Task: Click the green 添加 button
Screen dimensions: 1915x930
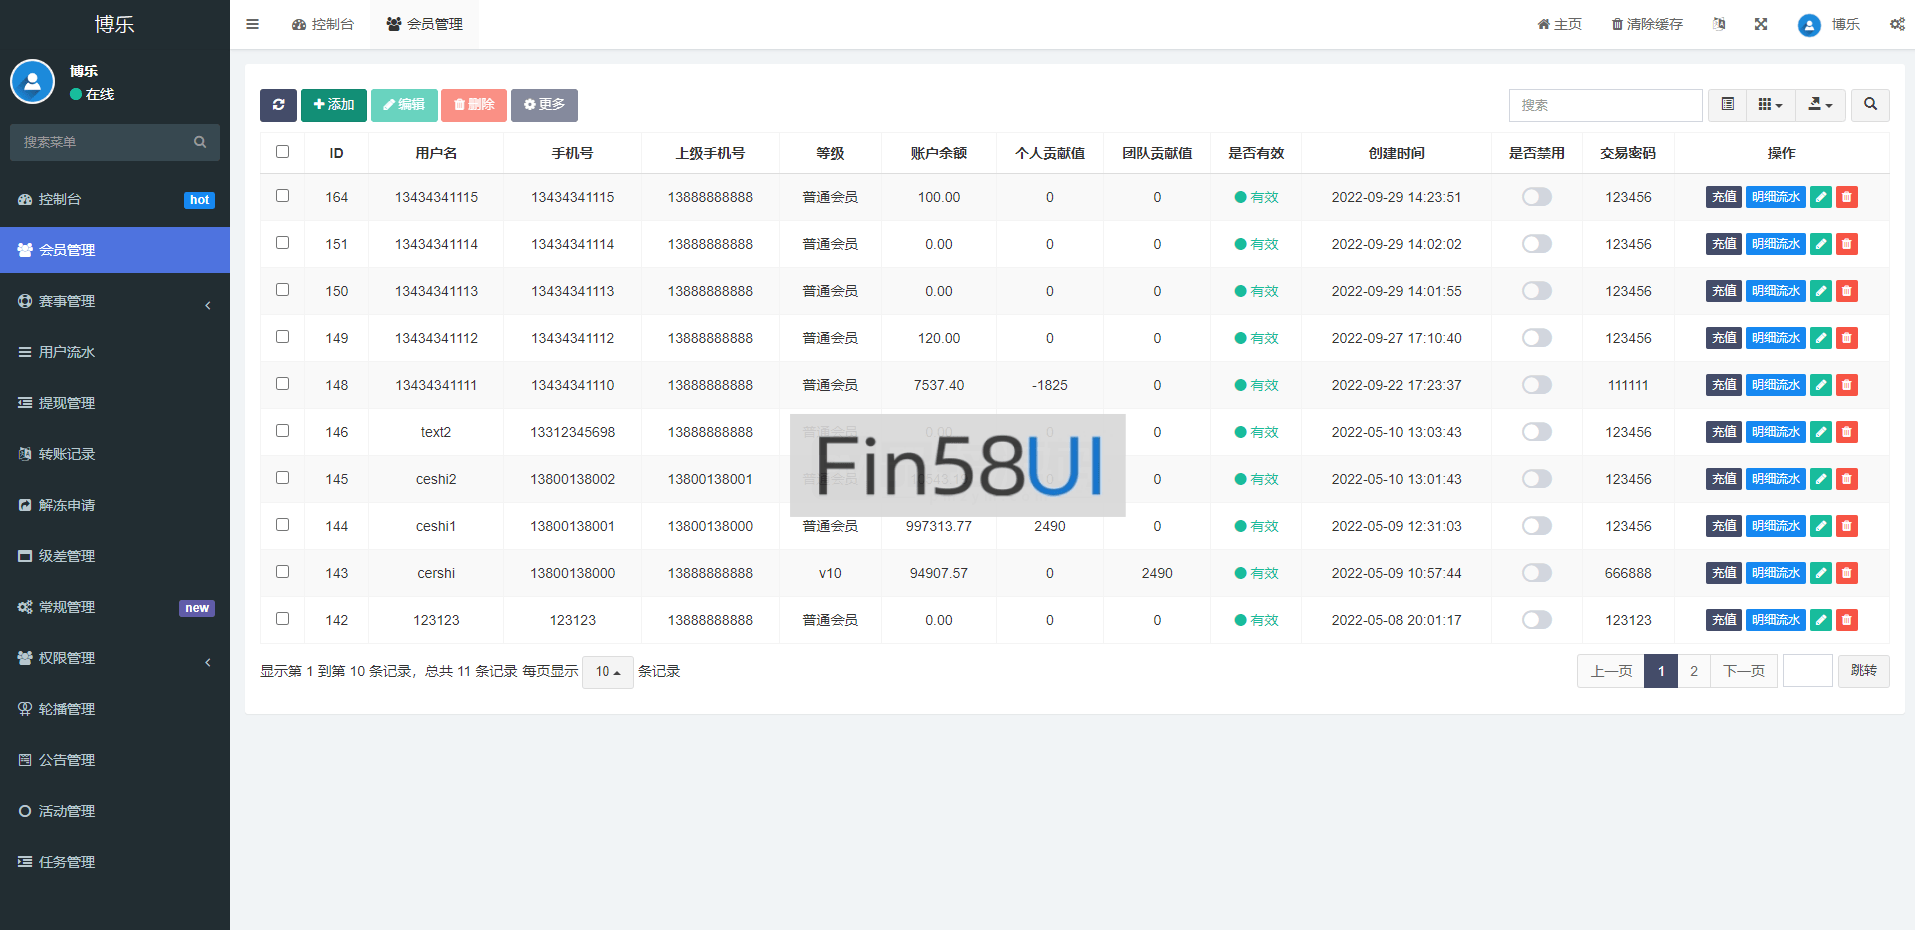Action: point(334,105)
